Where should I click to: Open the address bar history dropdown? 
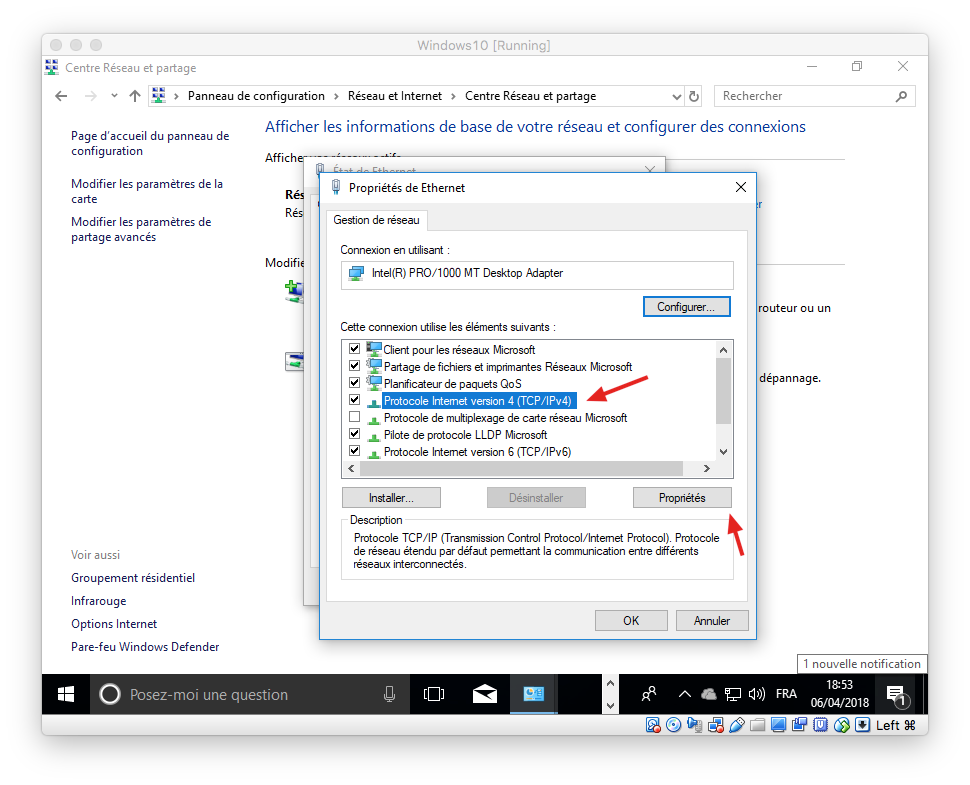point(677,97)
